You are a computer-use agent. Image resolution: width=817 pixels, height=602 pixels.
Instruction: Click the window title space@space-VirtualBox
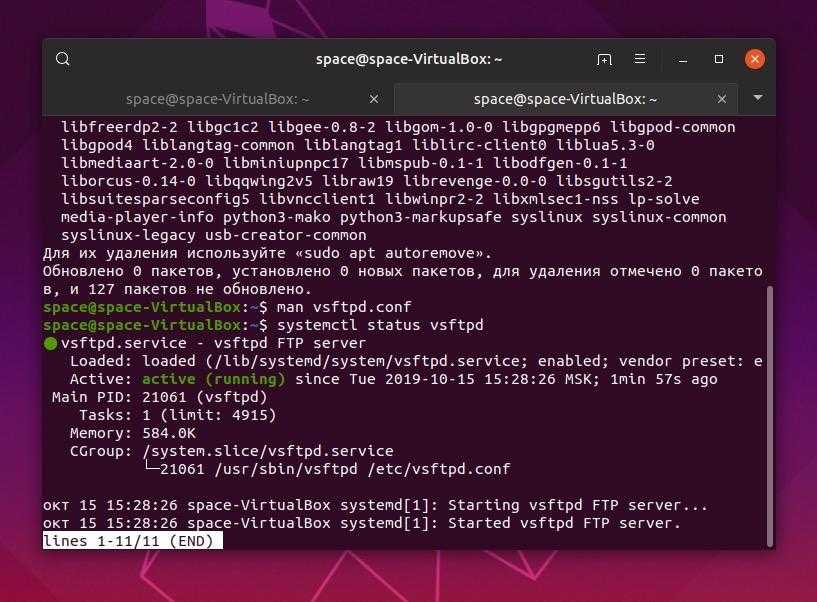point(408,59)
